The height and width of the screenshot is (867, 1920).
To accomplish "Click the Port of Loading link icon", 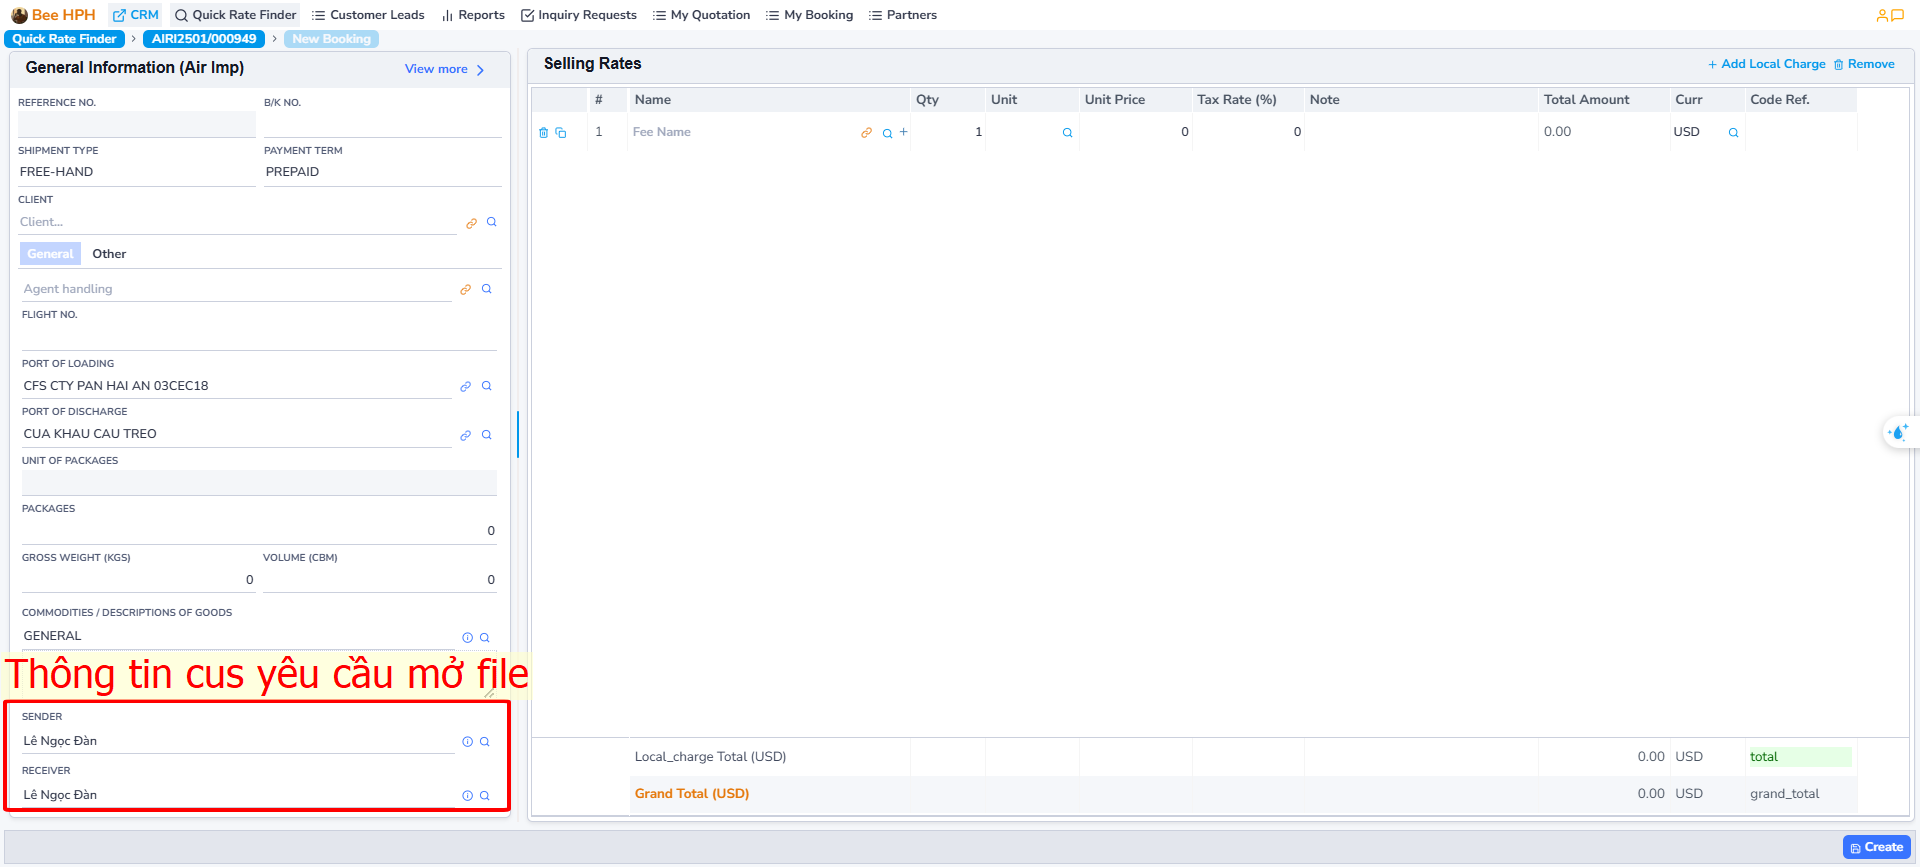I will point(465,386).
